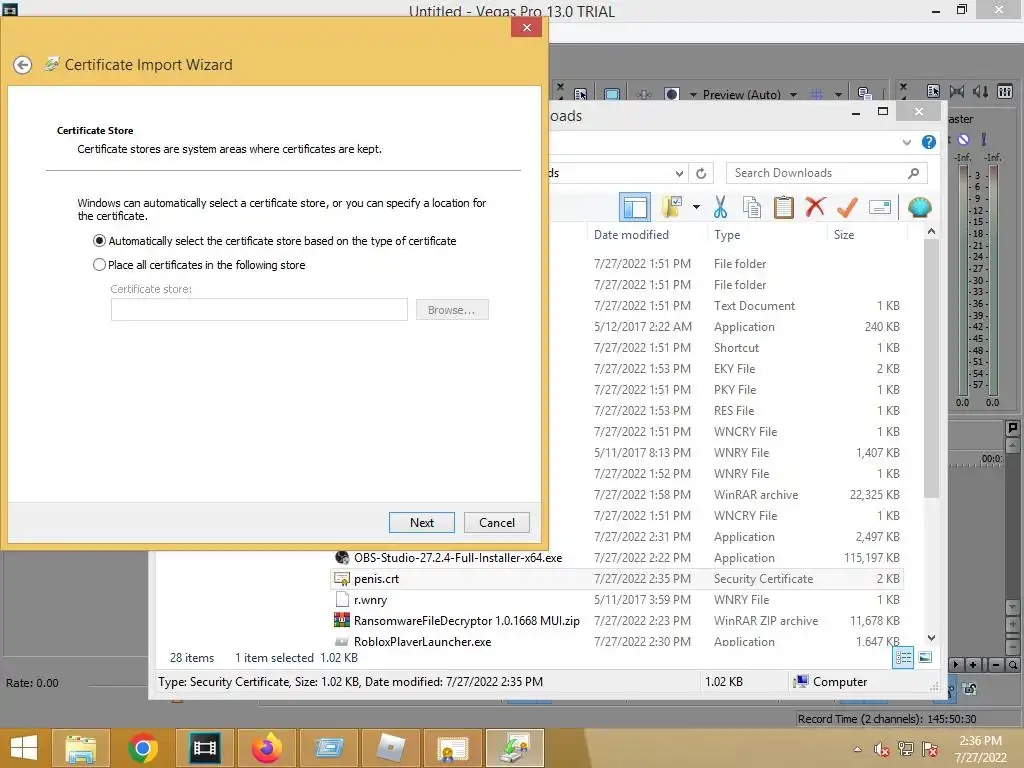Close the Certificate Import Wizard dialog
This screenshot has height=768, width=1024.
526,27
